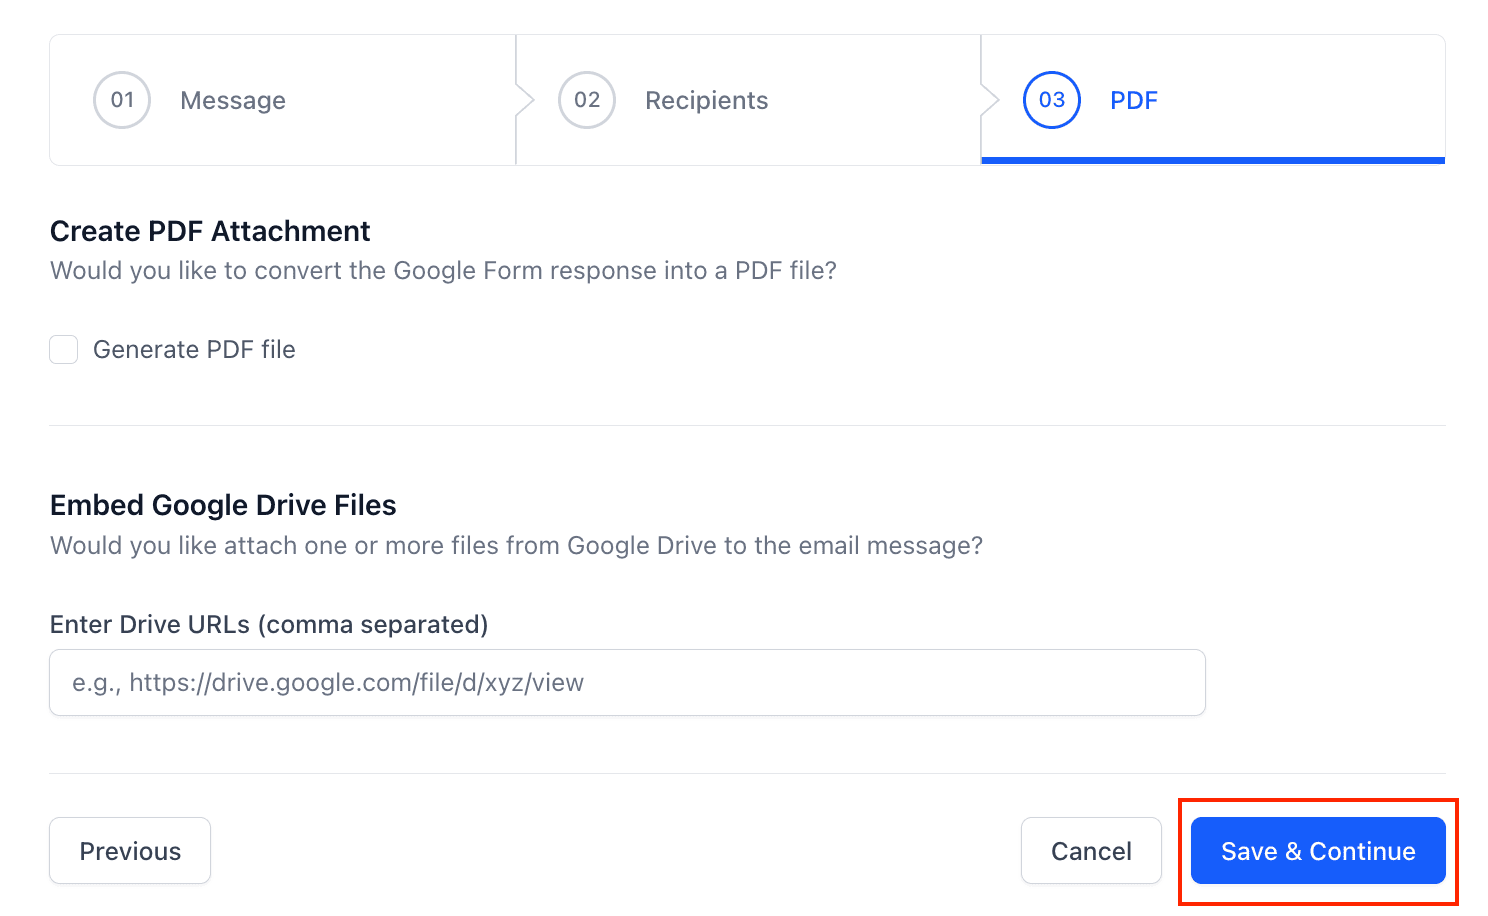1488x916 pixels.
Task: Enable the Generate PDF file checkbox
Action: pyautogui.click(x=64, y=350)
